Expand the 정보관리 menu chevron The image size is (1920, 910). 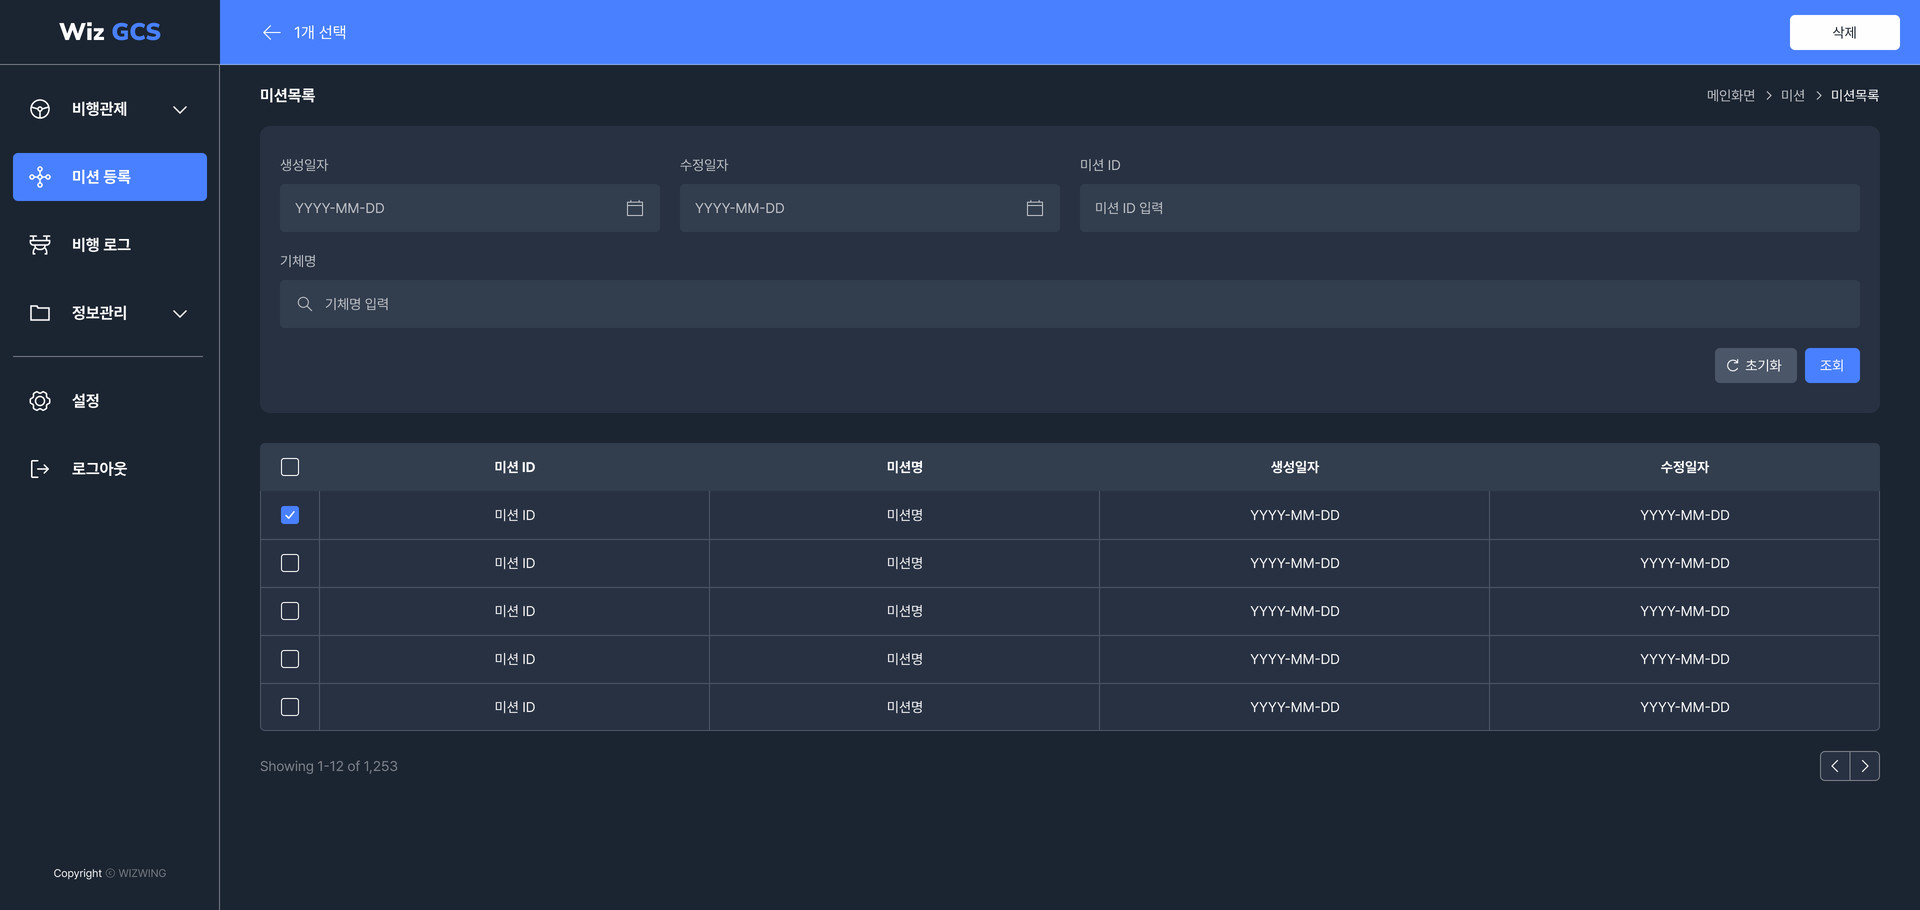pyautogui.click(x=180, y=313)
